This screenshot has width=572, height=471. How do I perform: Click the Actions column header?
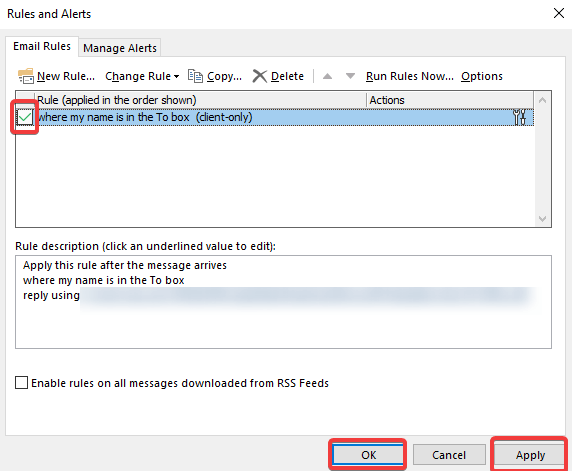pyautogui.click(x=450, y=100)
